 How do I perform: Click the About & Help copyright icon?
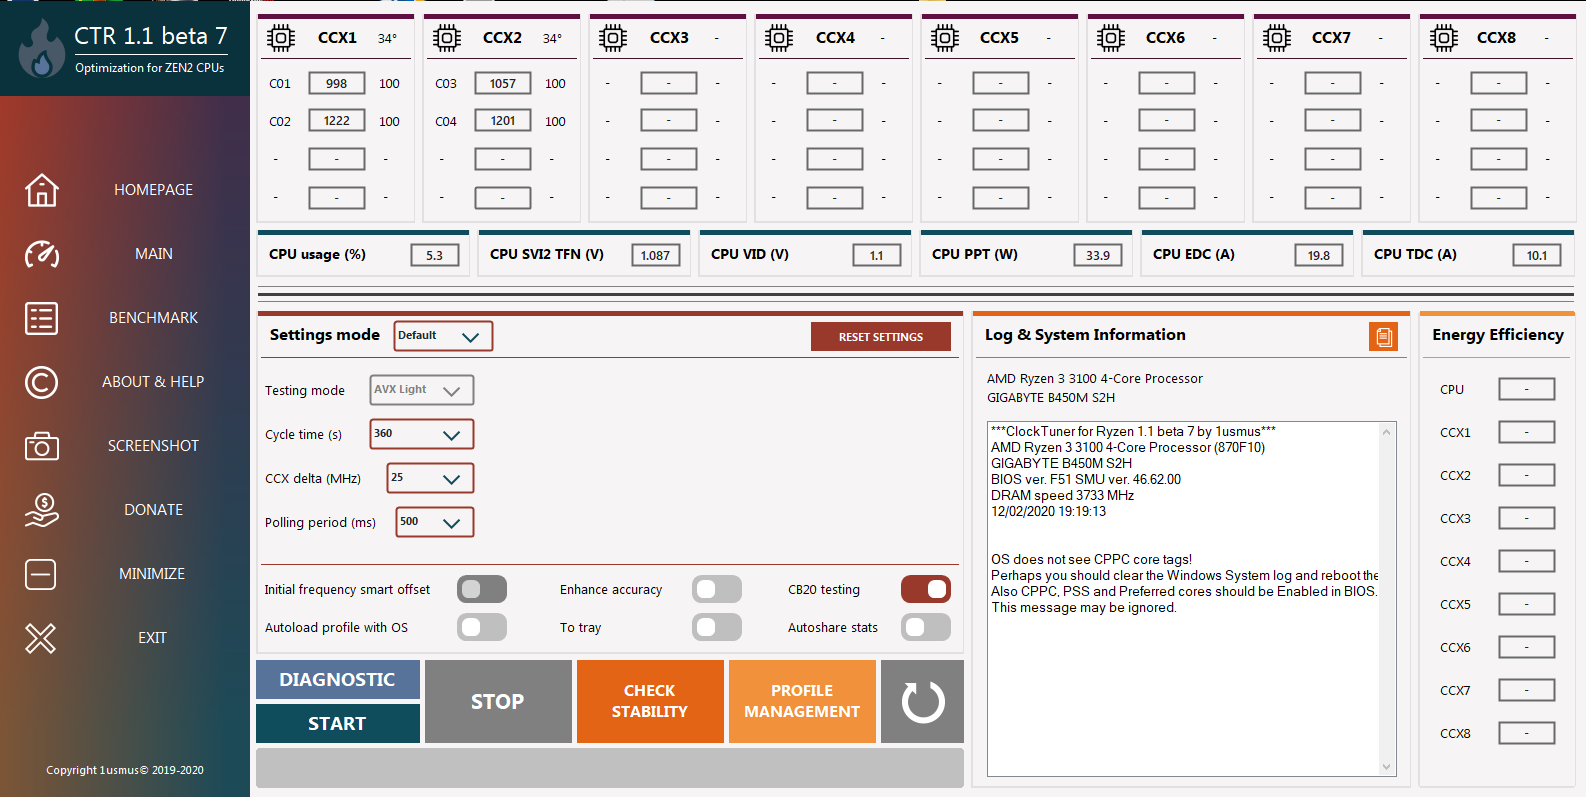click(x=42, y=382)
